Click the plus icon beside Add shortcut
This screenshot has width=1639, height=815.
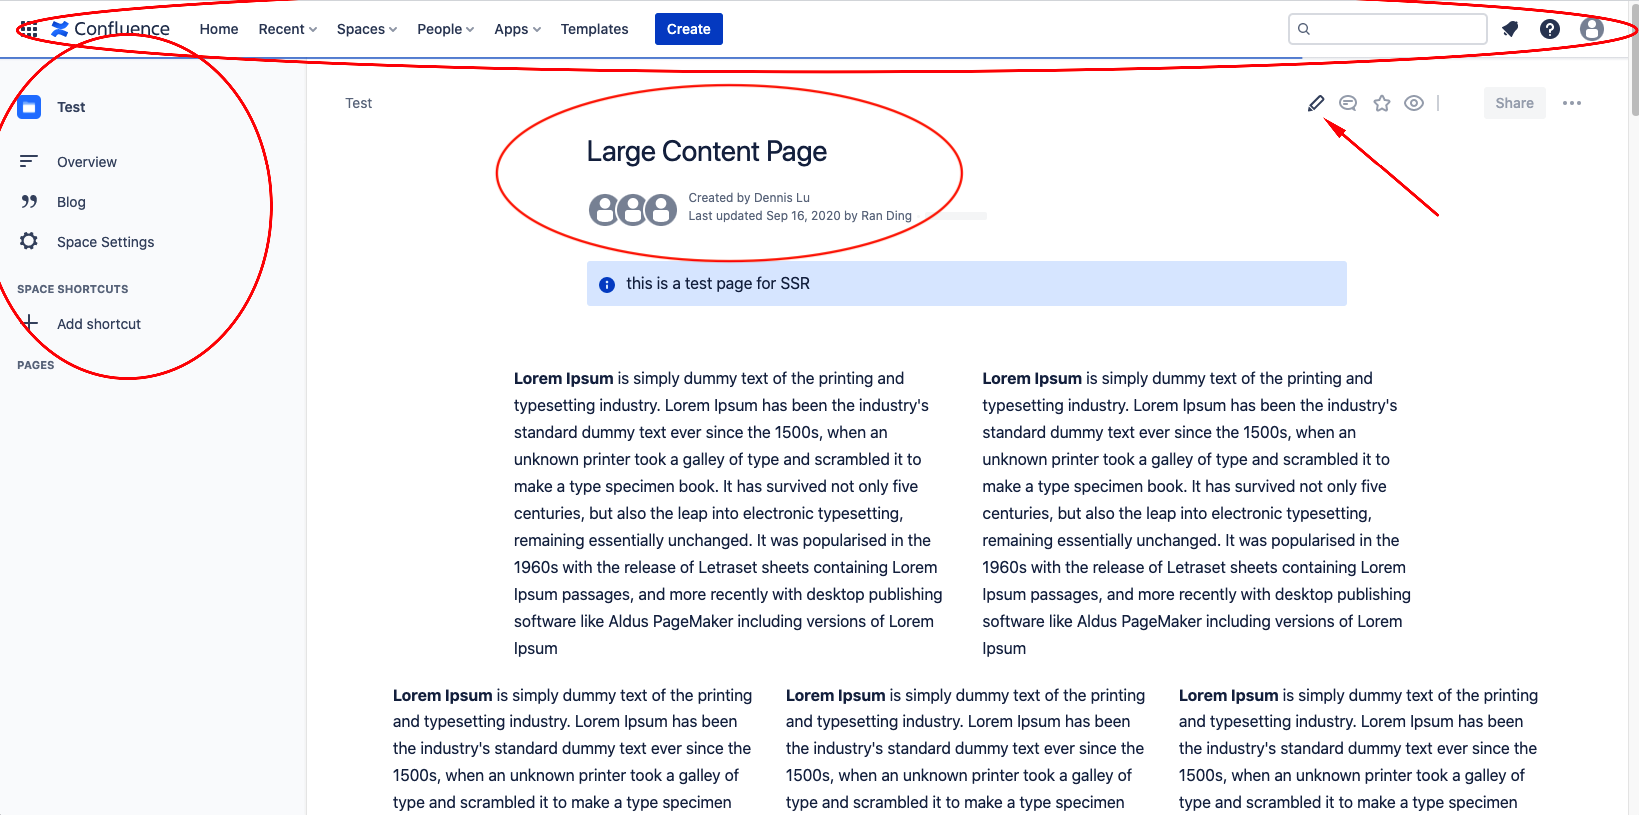(30, 323)
